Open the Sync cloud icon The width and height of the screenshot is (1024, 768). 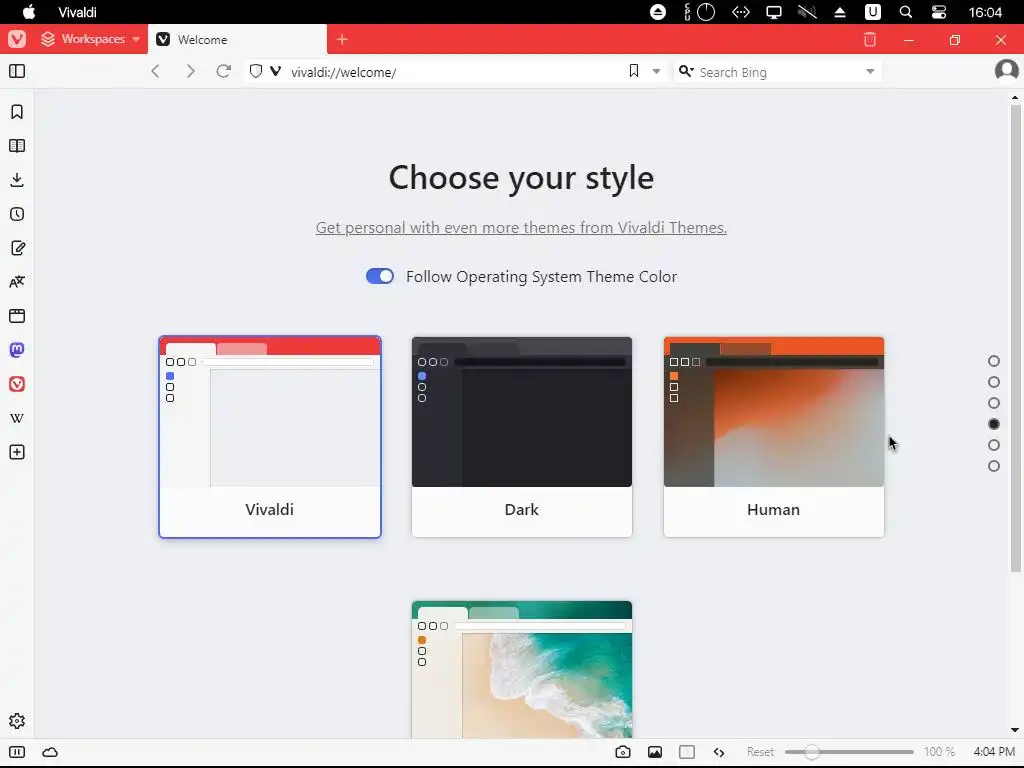pos(50,752)
